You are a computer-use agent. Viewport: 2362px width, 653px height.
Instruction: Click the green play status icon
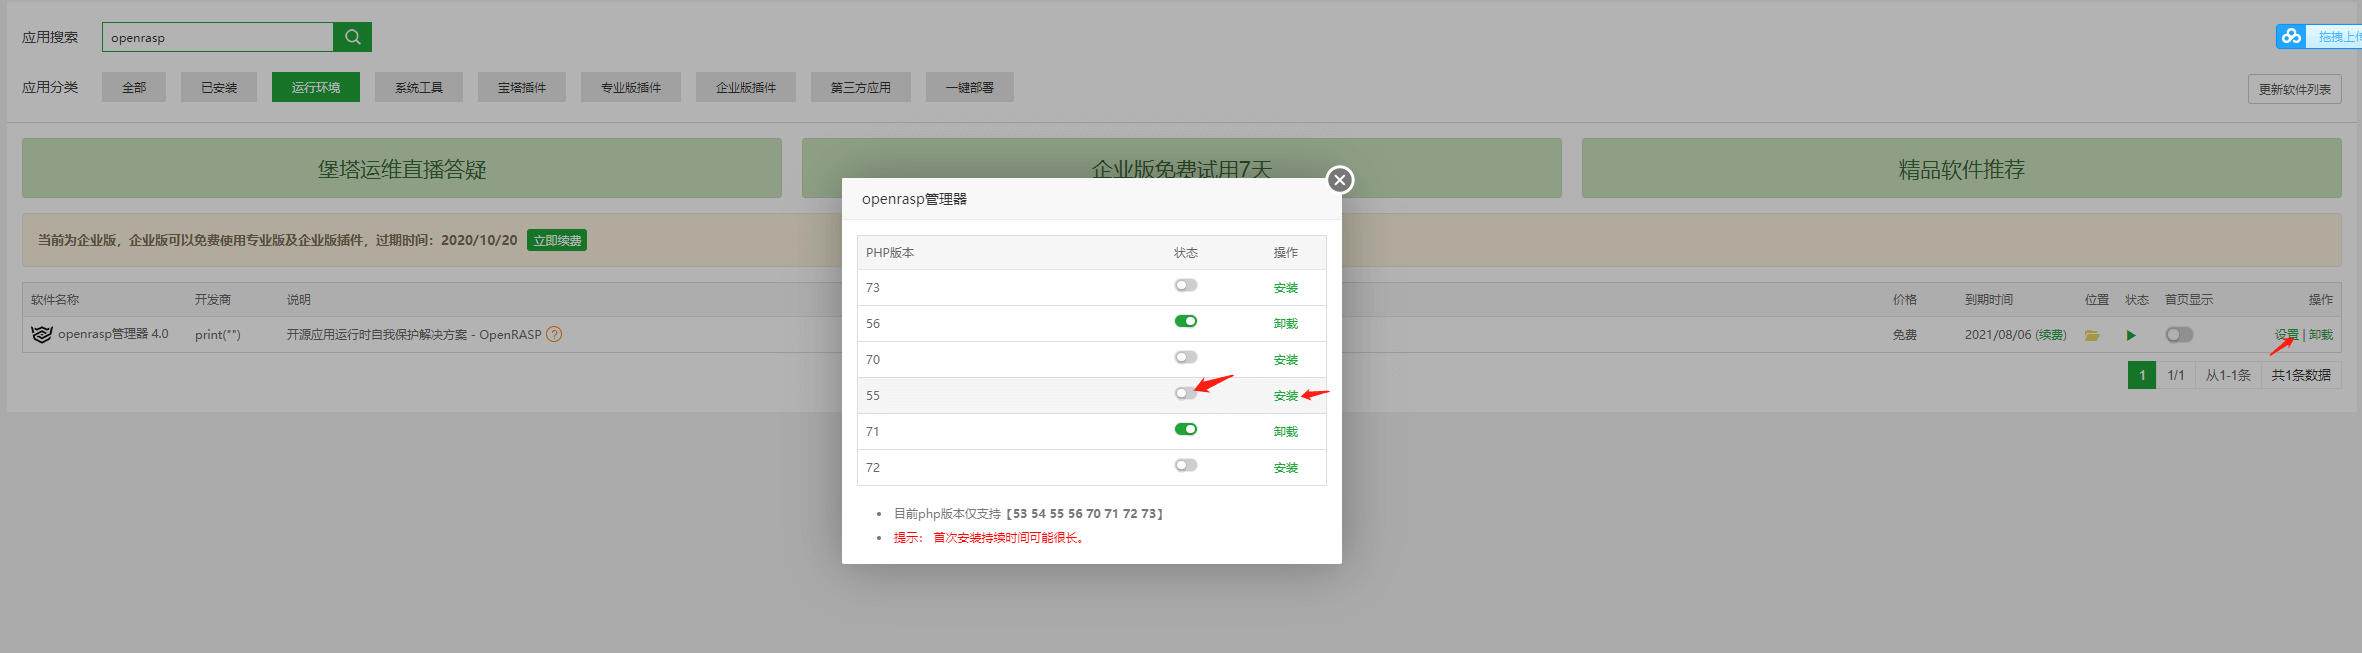coord(2131,335)
